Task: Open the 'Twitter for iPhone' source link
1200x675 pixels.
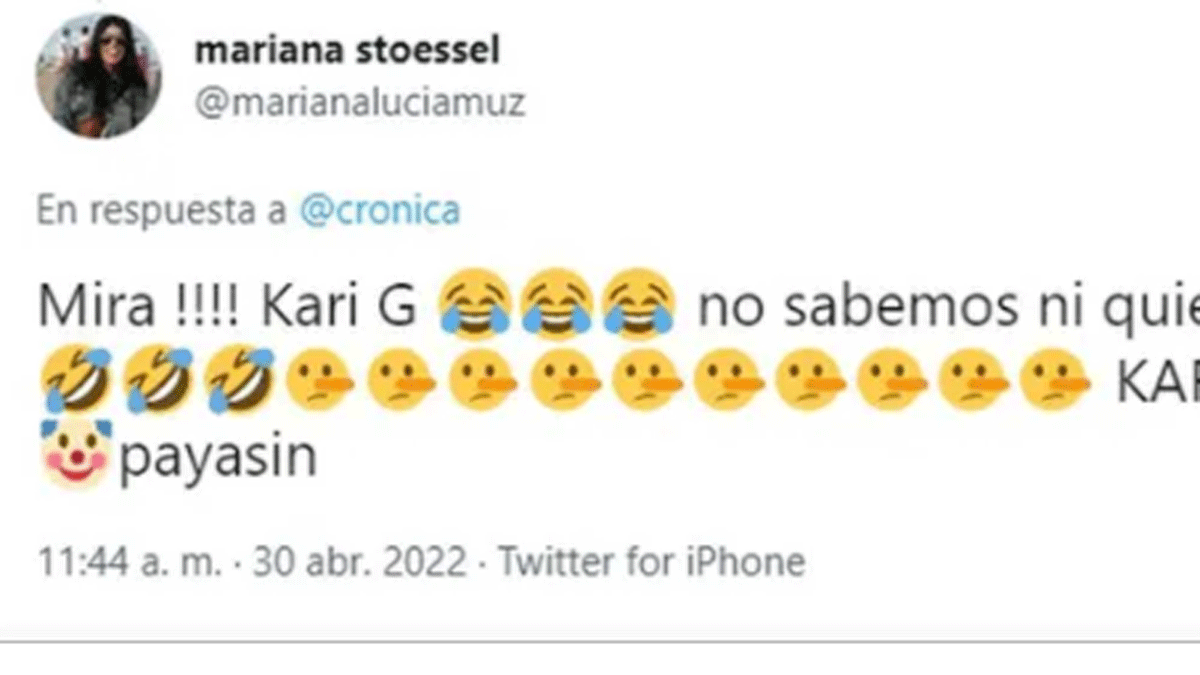Action: [x=651, y=562]
